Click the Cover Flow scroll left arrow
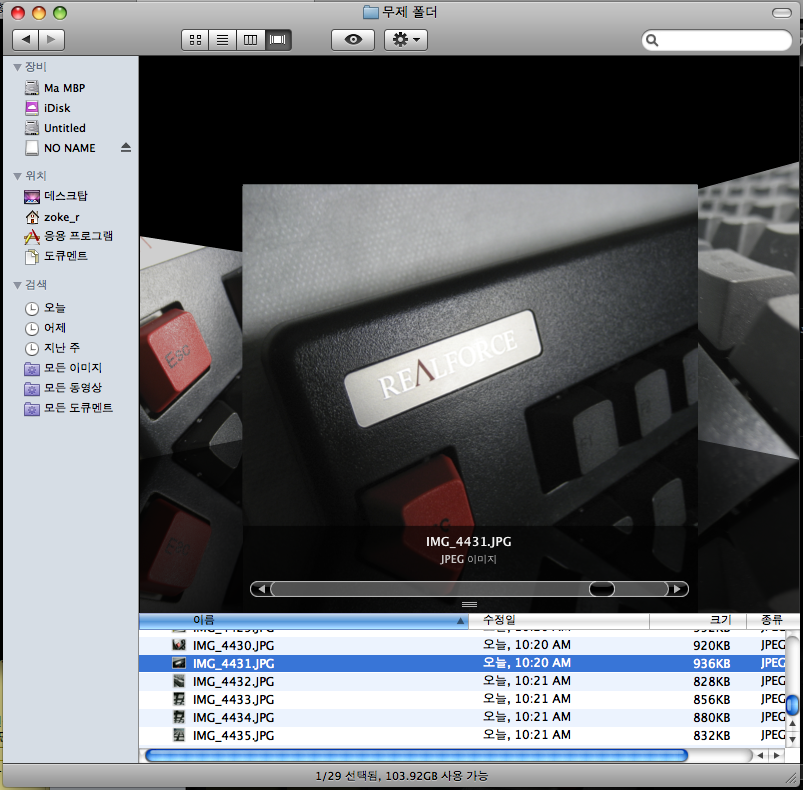Screen dimensions: 803x790 (261, 589)
